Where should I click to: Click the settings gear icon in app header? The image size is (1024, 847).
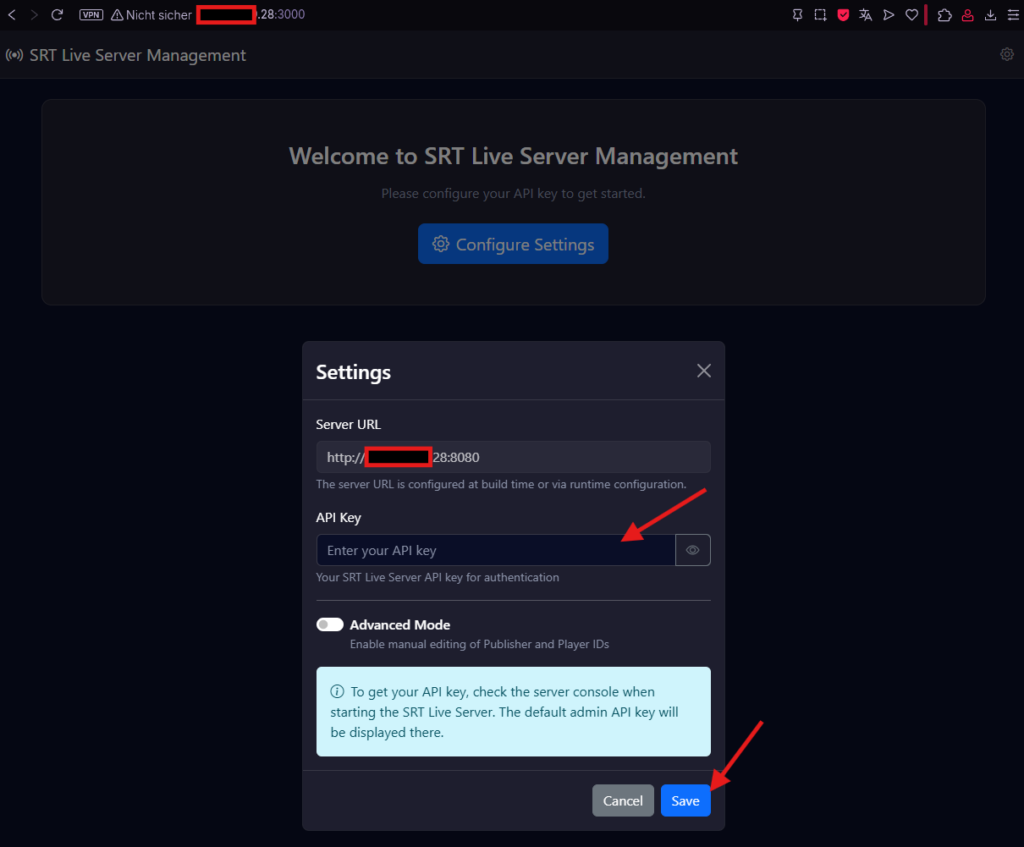(x=1007, y=55)
